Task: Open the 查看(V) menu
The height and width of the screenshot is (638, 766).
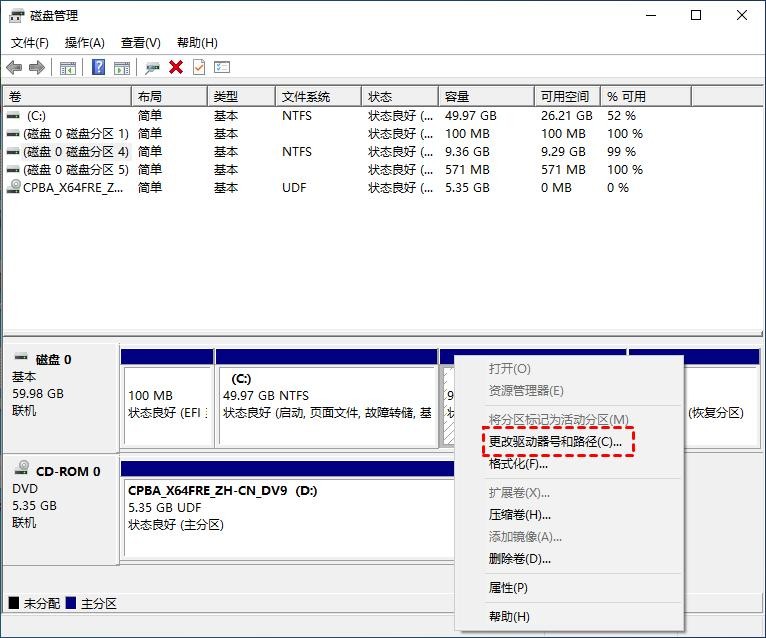Action: click(x=141, y=43)
